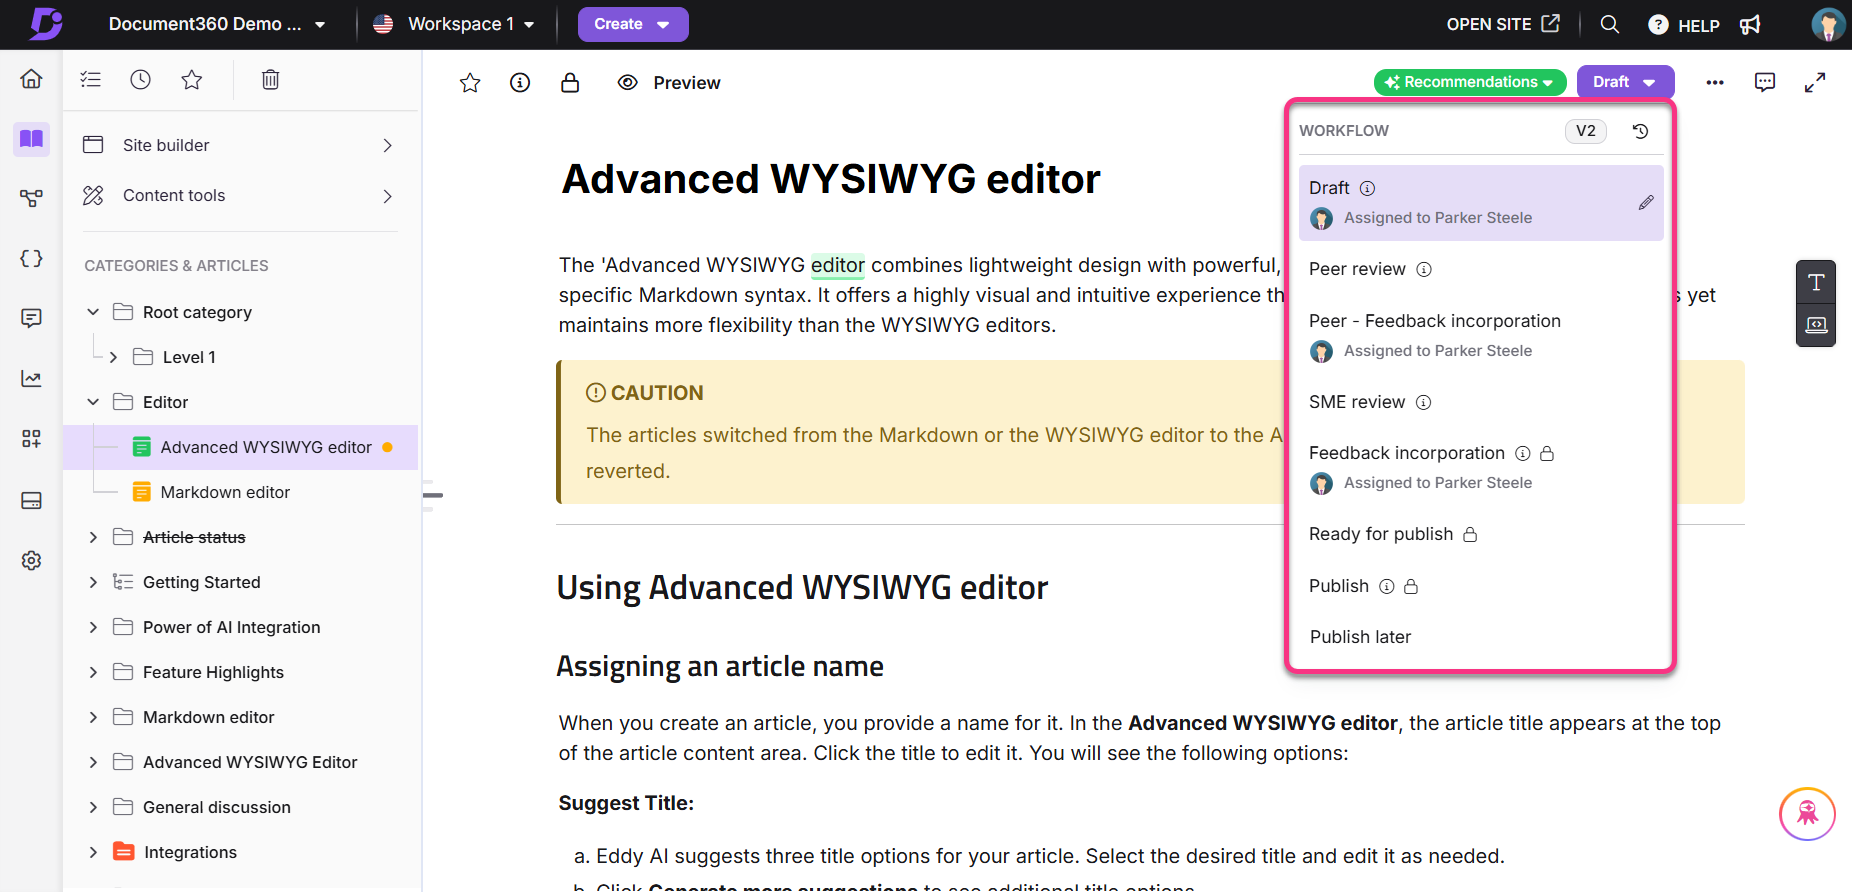Open the API documentation braces icon
Screen dimensions: 1852x892
click(31, 258)
